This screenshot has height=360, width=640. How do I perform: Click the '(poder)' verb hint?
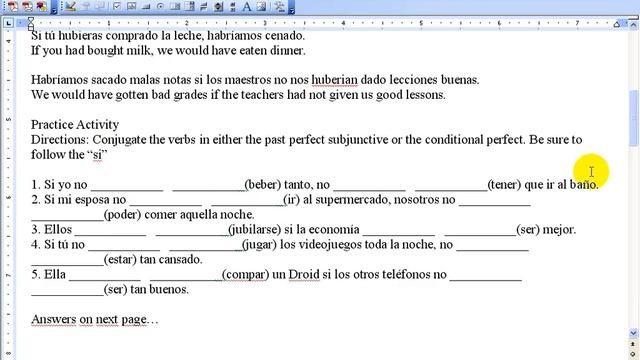pyautogui.click(x=122, y=215)
